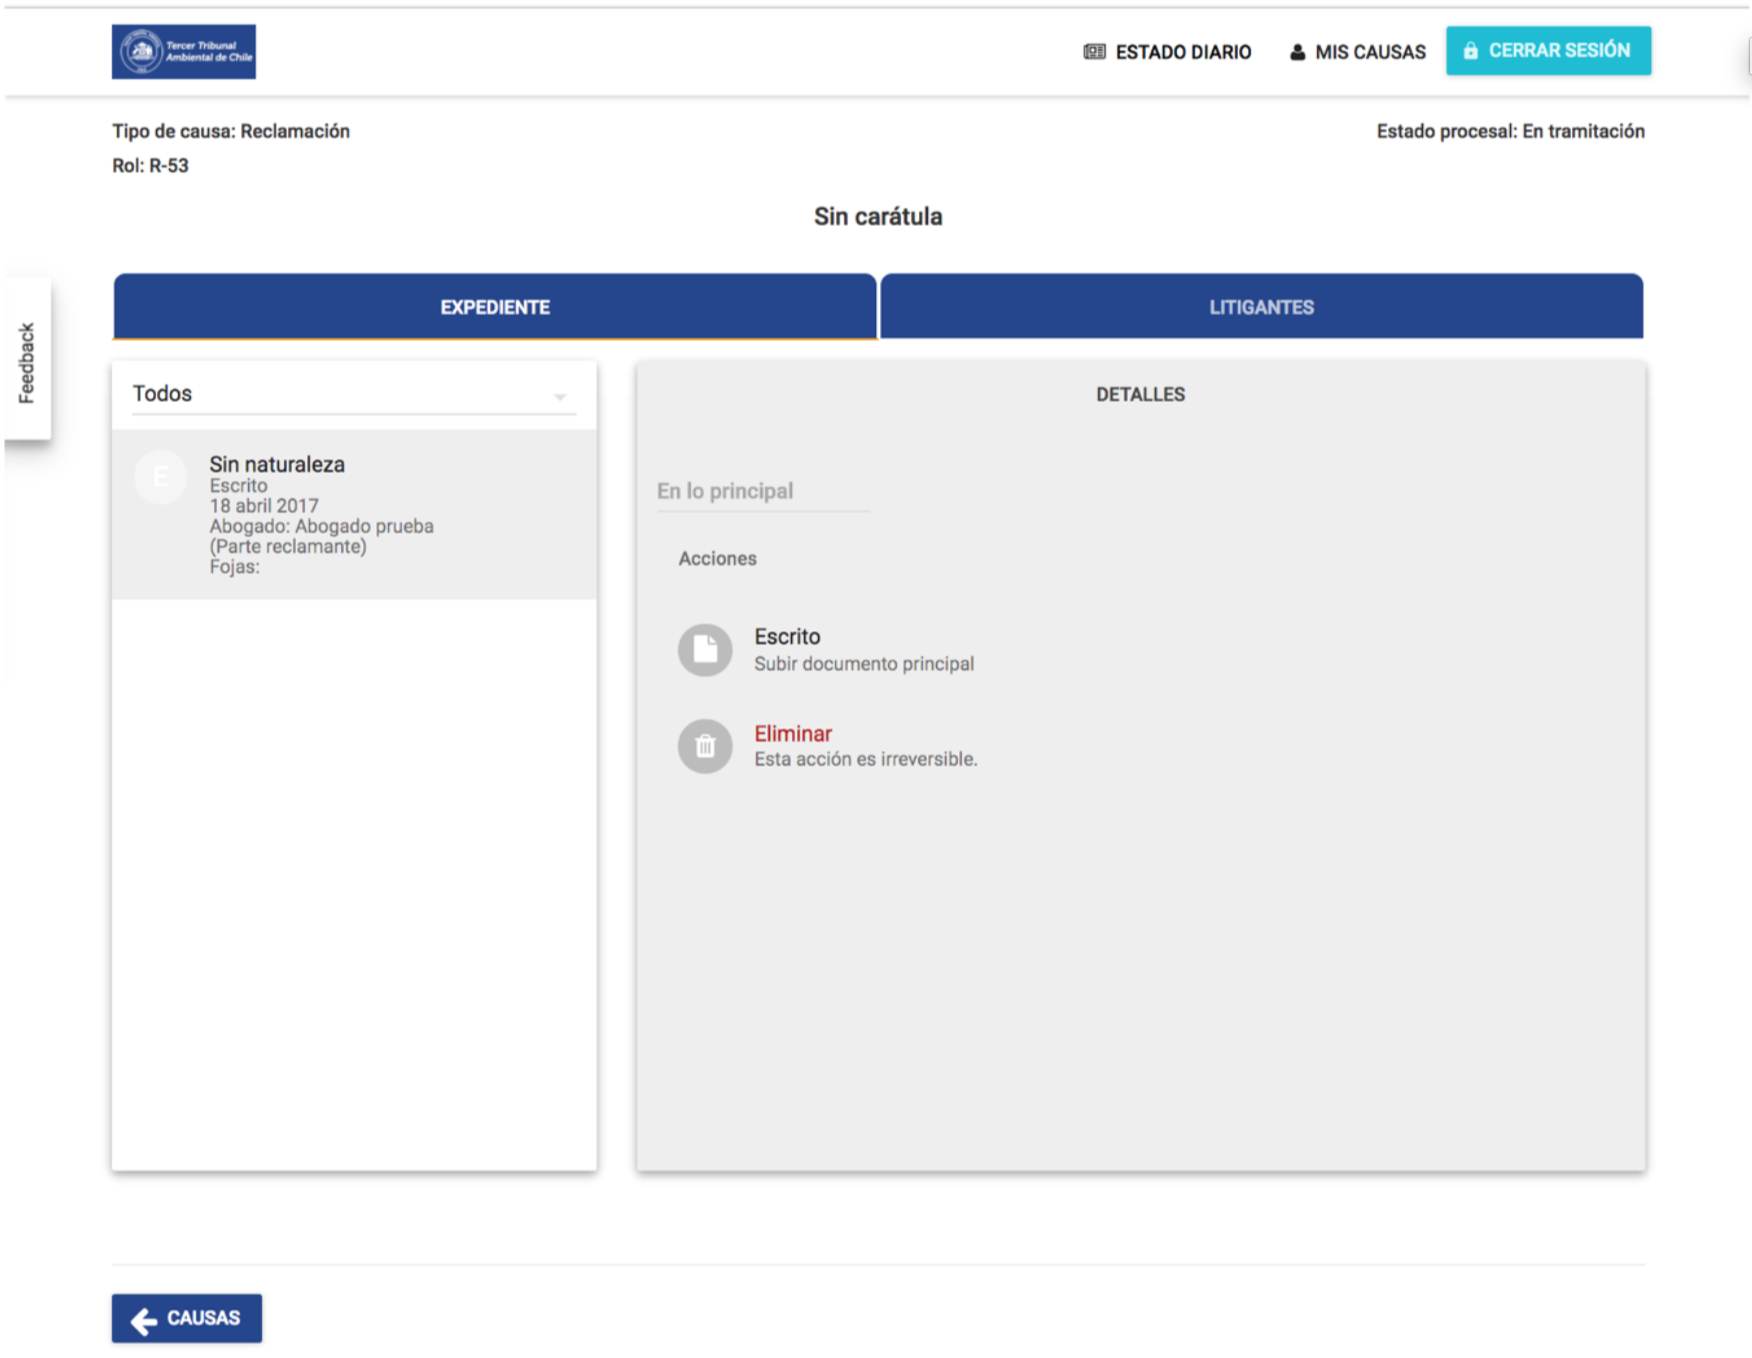
Task: Click the lock icon in Cerrar Sesión
Action: tap(1470, 51)
